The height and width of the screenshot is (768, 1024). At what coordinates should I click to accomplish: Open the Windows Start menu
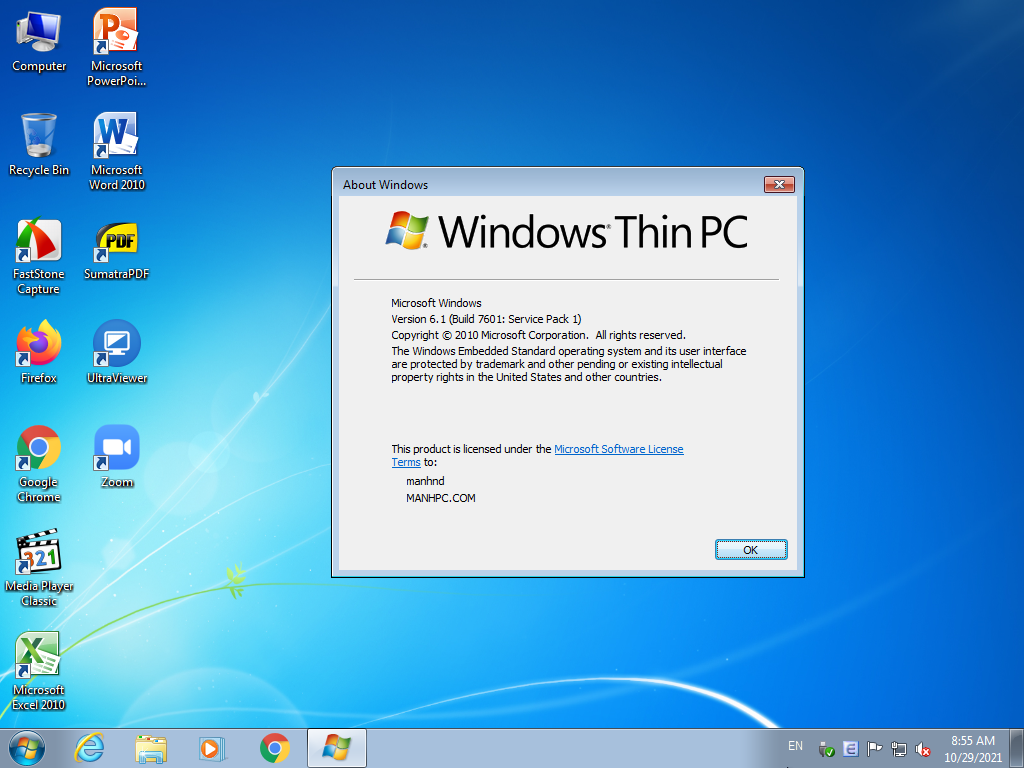(x=27, y=748)
